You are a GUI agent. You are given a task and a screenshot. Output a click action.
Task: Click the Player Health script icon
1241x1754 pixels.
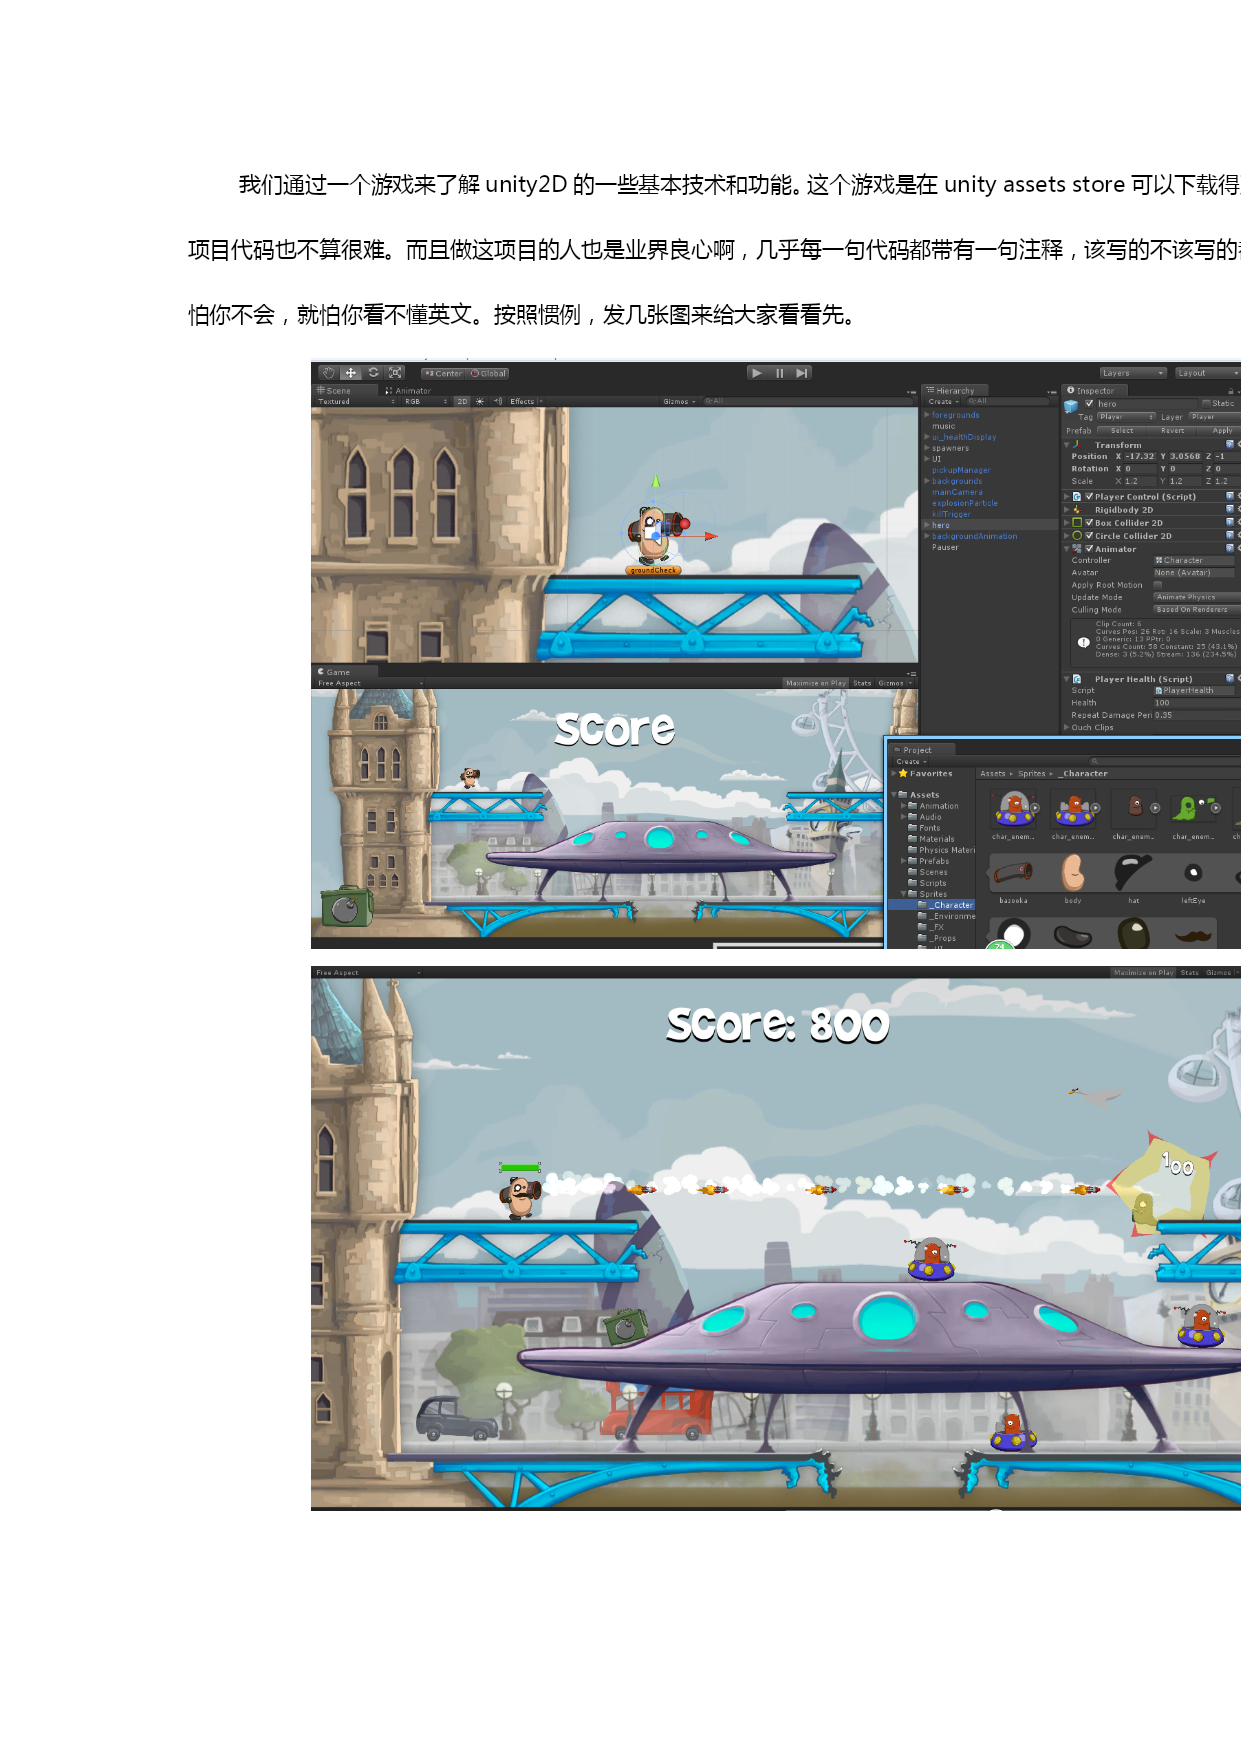(x=1077, y=679)
